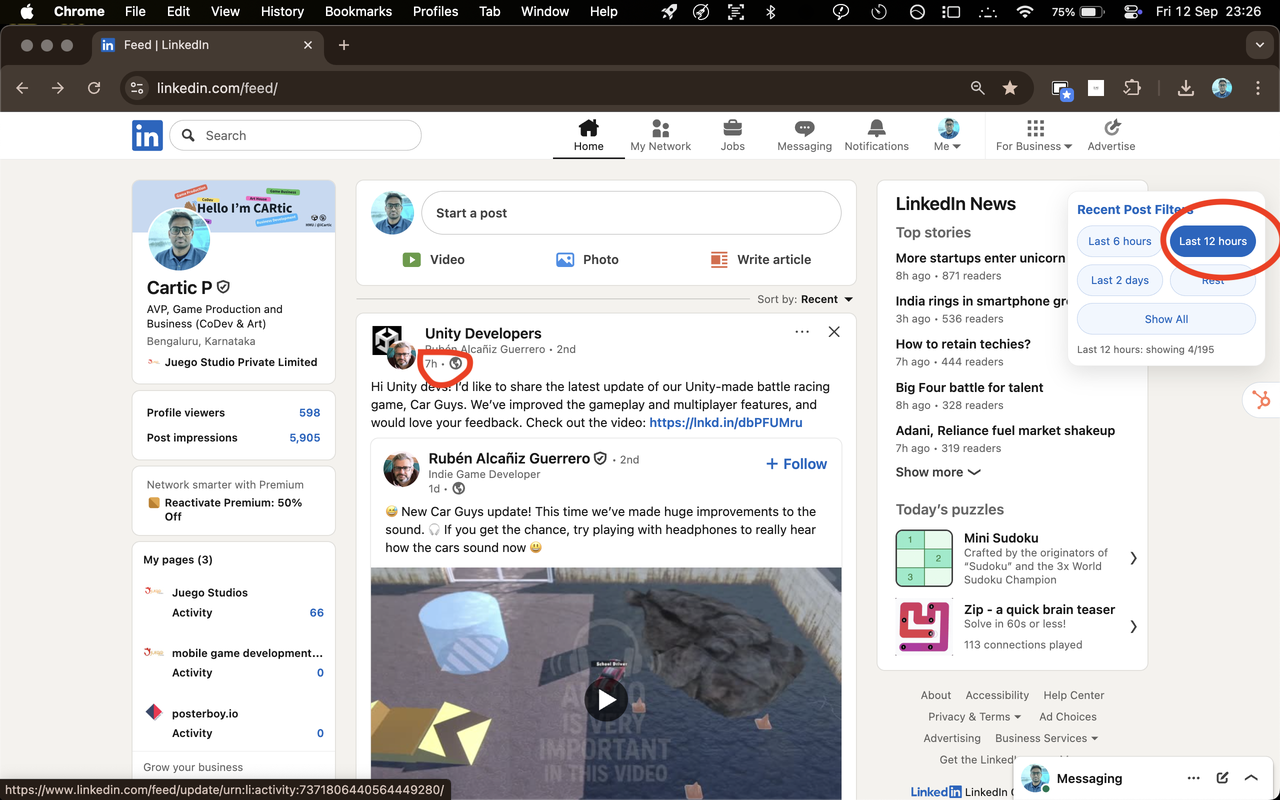This screenshot has width=1280, height=800.
Task: Focus the LinkedIn Search field
Action: [295, 135]
